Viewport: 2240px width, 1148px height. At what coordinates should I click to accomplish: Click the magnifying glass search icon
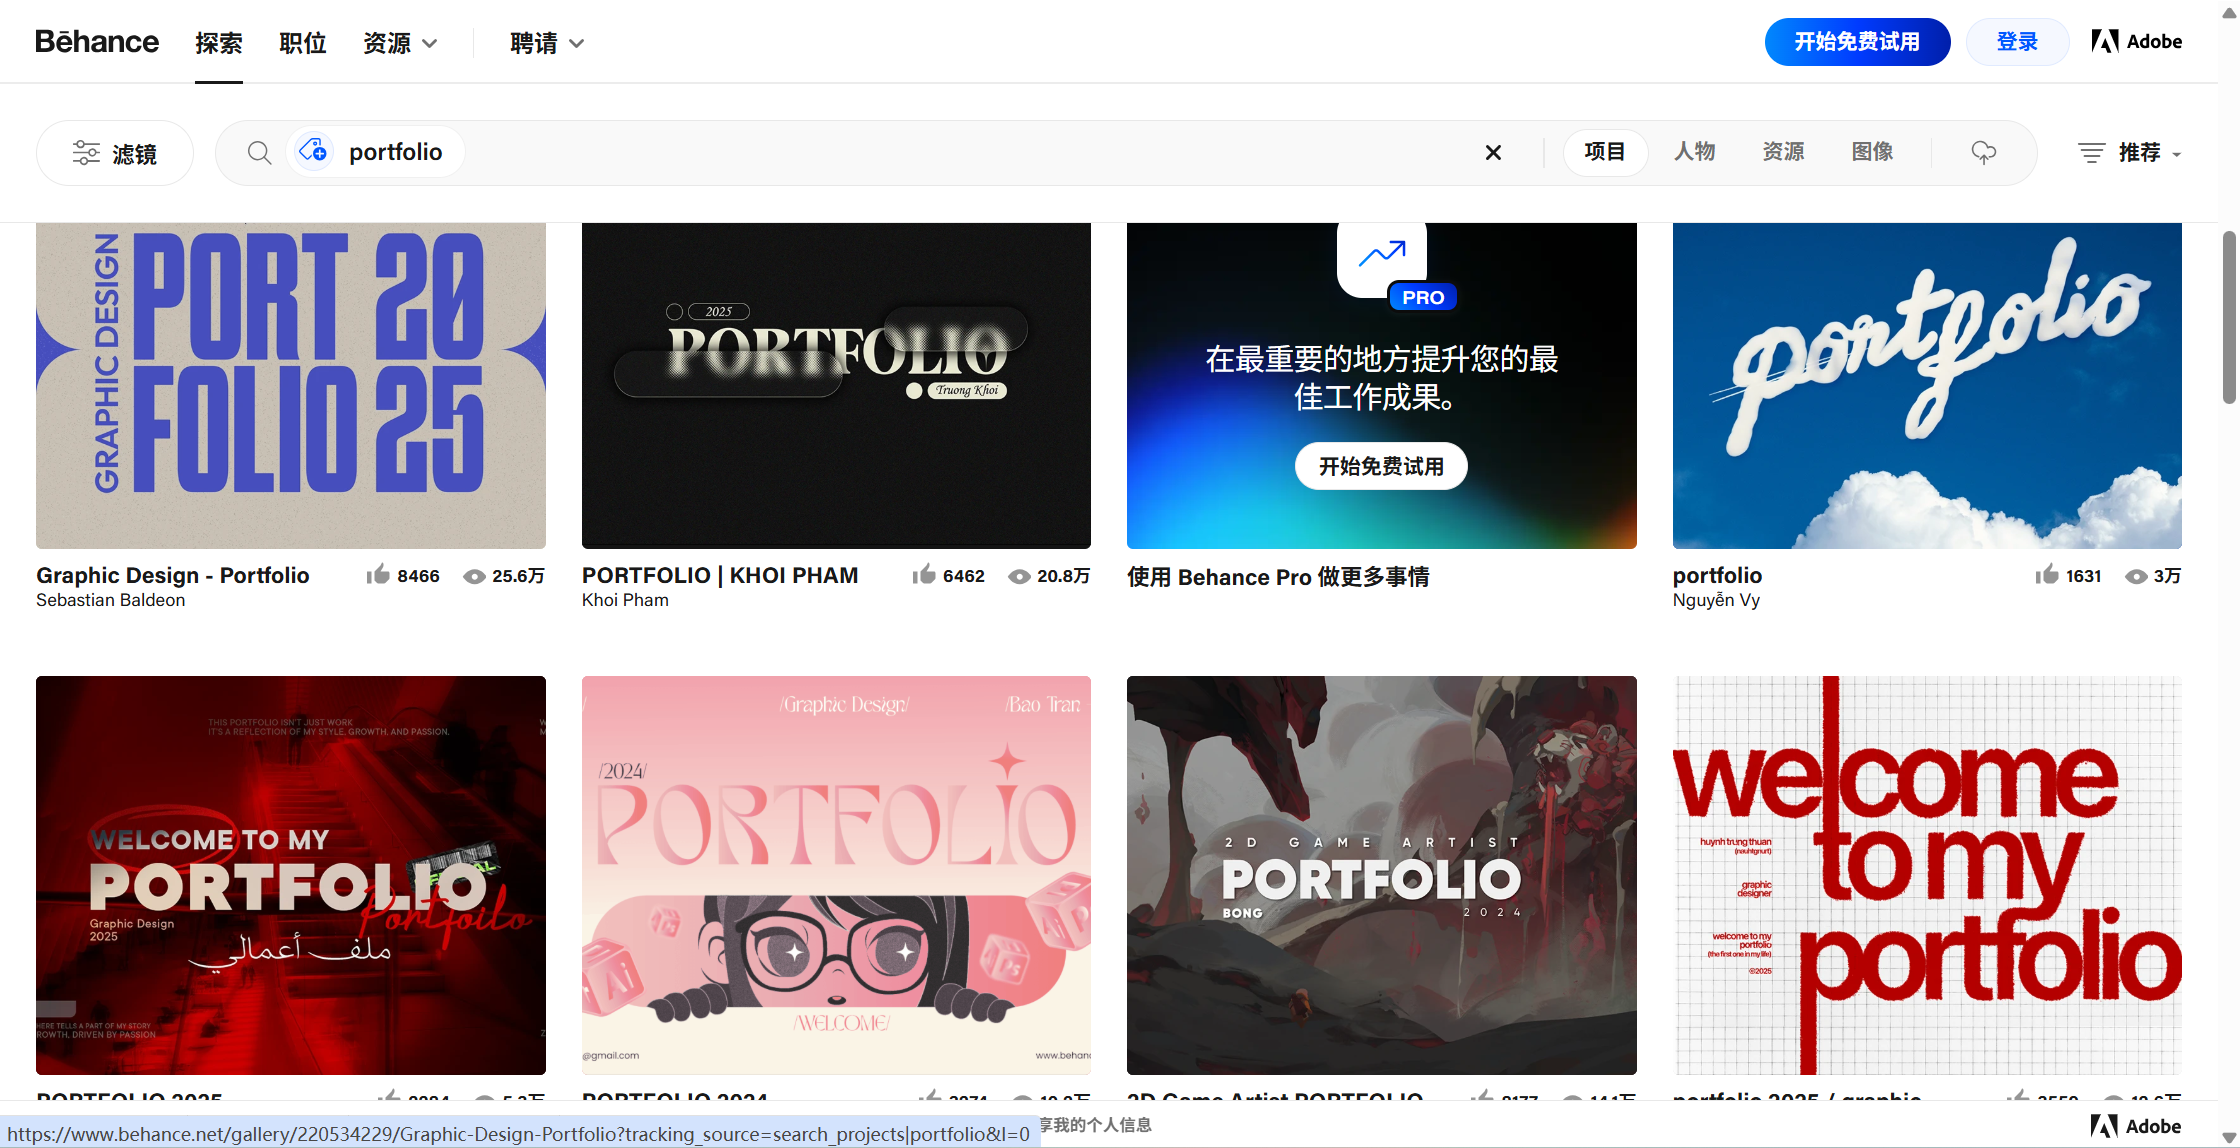click(x=259, y=152)
